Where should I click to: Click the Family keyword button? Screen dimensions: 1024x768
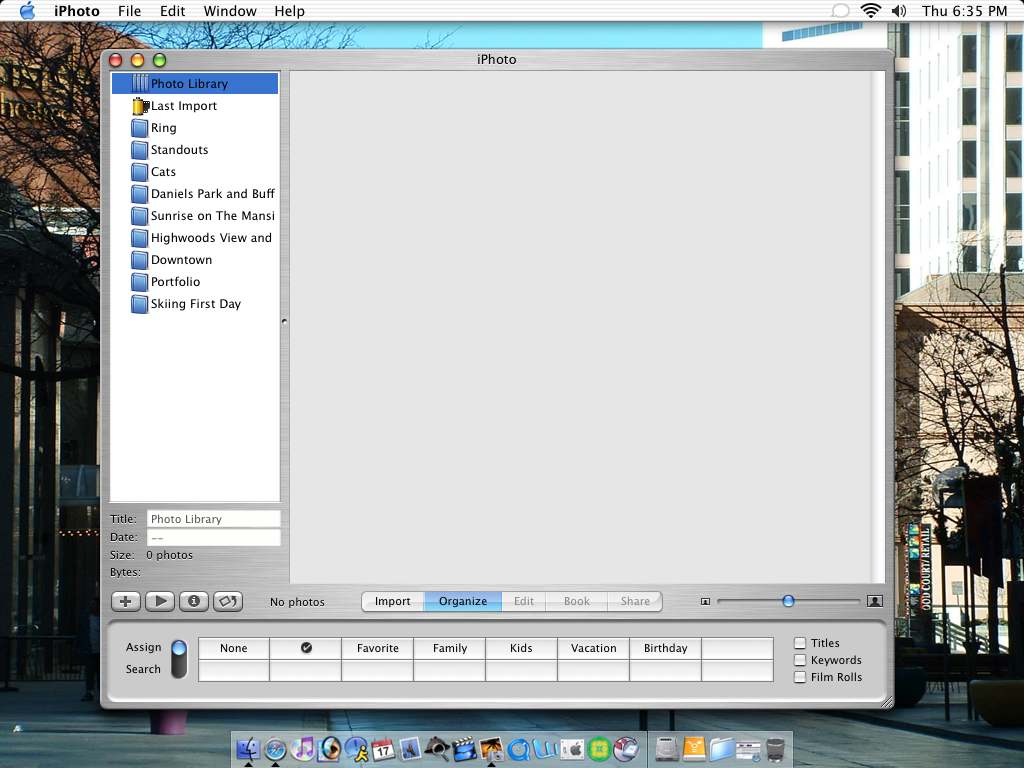(450, 648)
